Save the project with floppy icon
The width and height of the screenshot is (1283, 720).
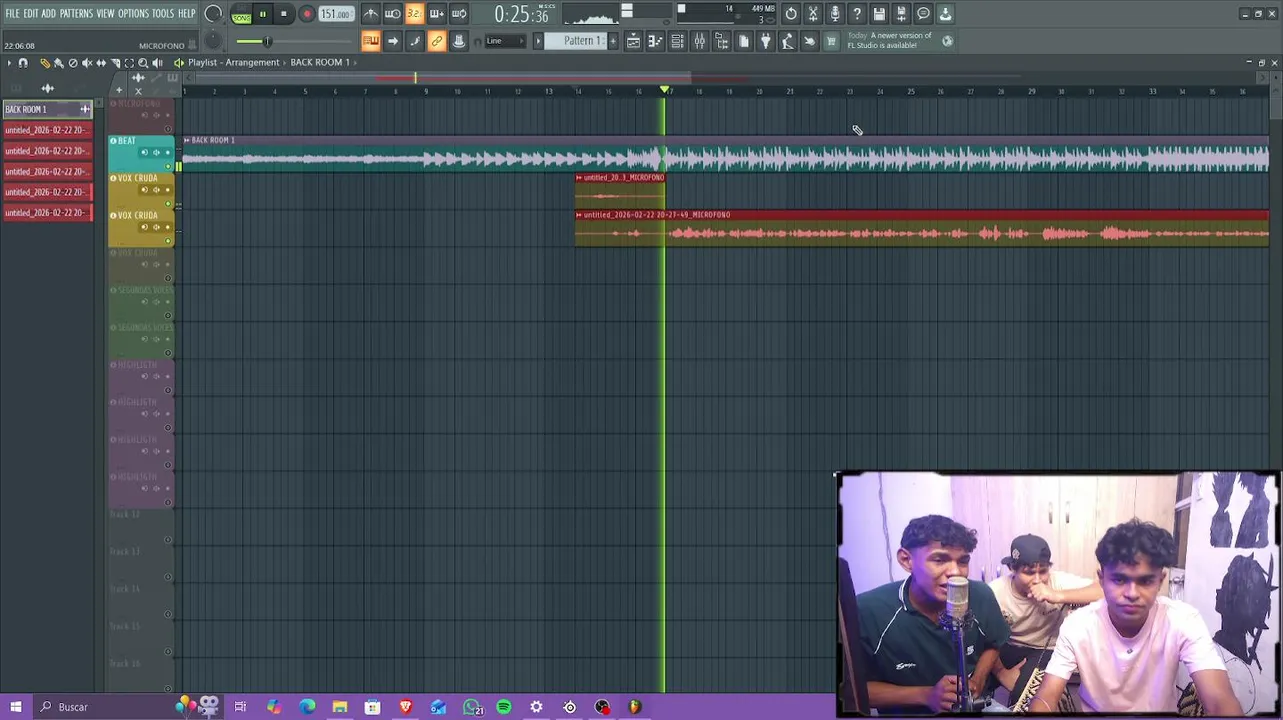(x=879, y=14)
